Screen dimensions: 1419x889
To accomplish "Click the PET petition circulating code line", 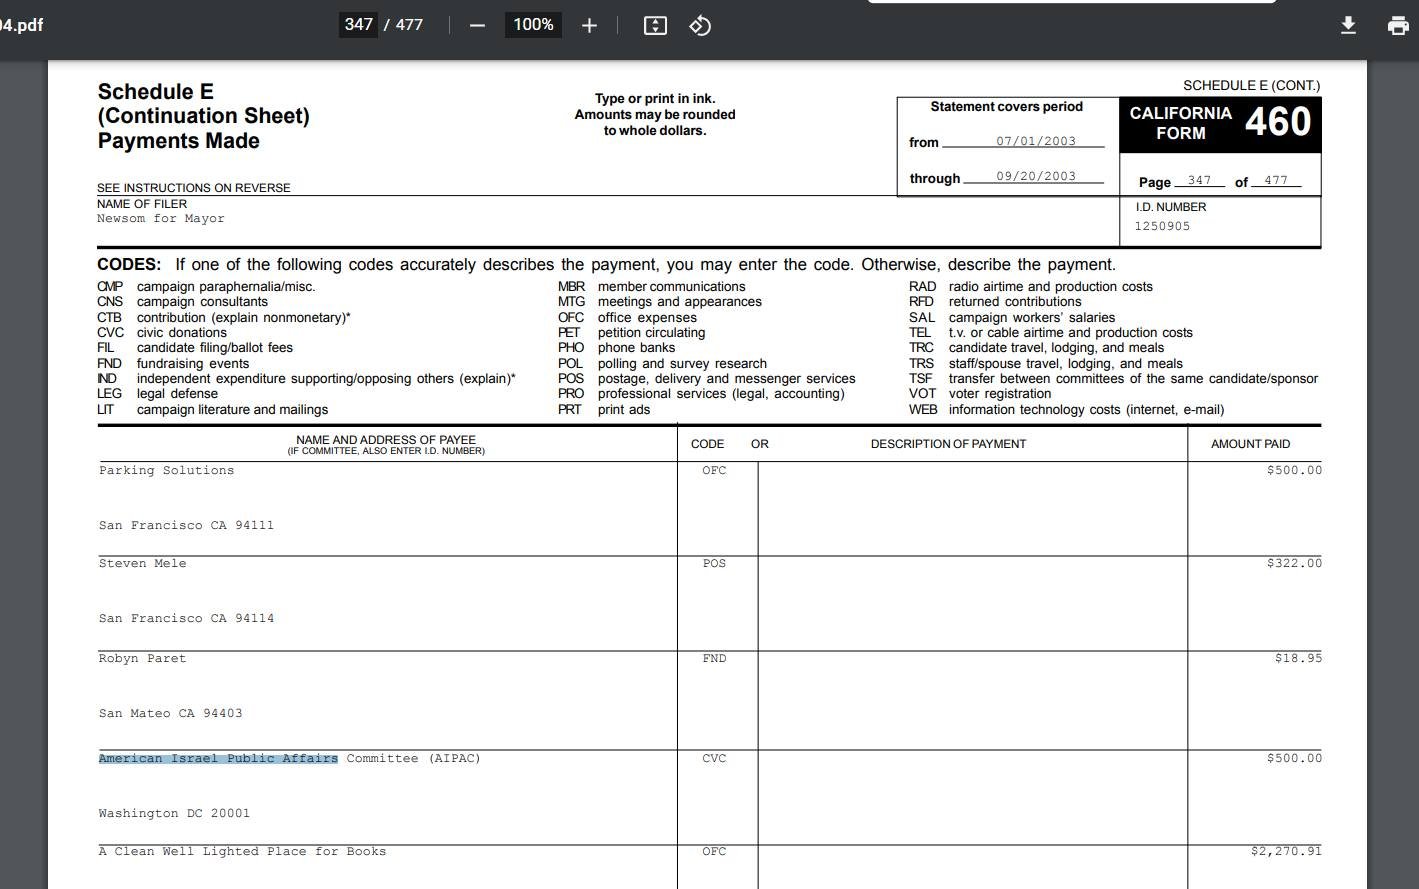I will (x=632, y=333).
